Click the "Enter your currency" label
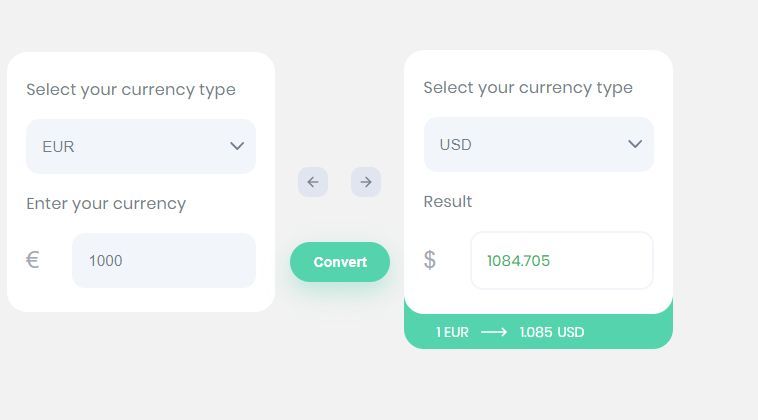 106,203
